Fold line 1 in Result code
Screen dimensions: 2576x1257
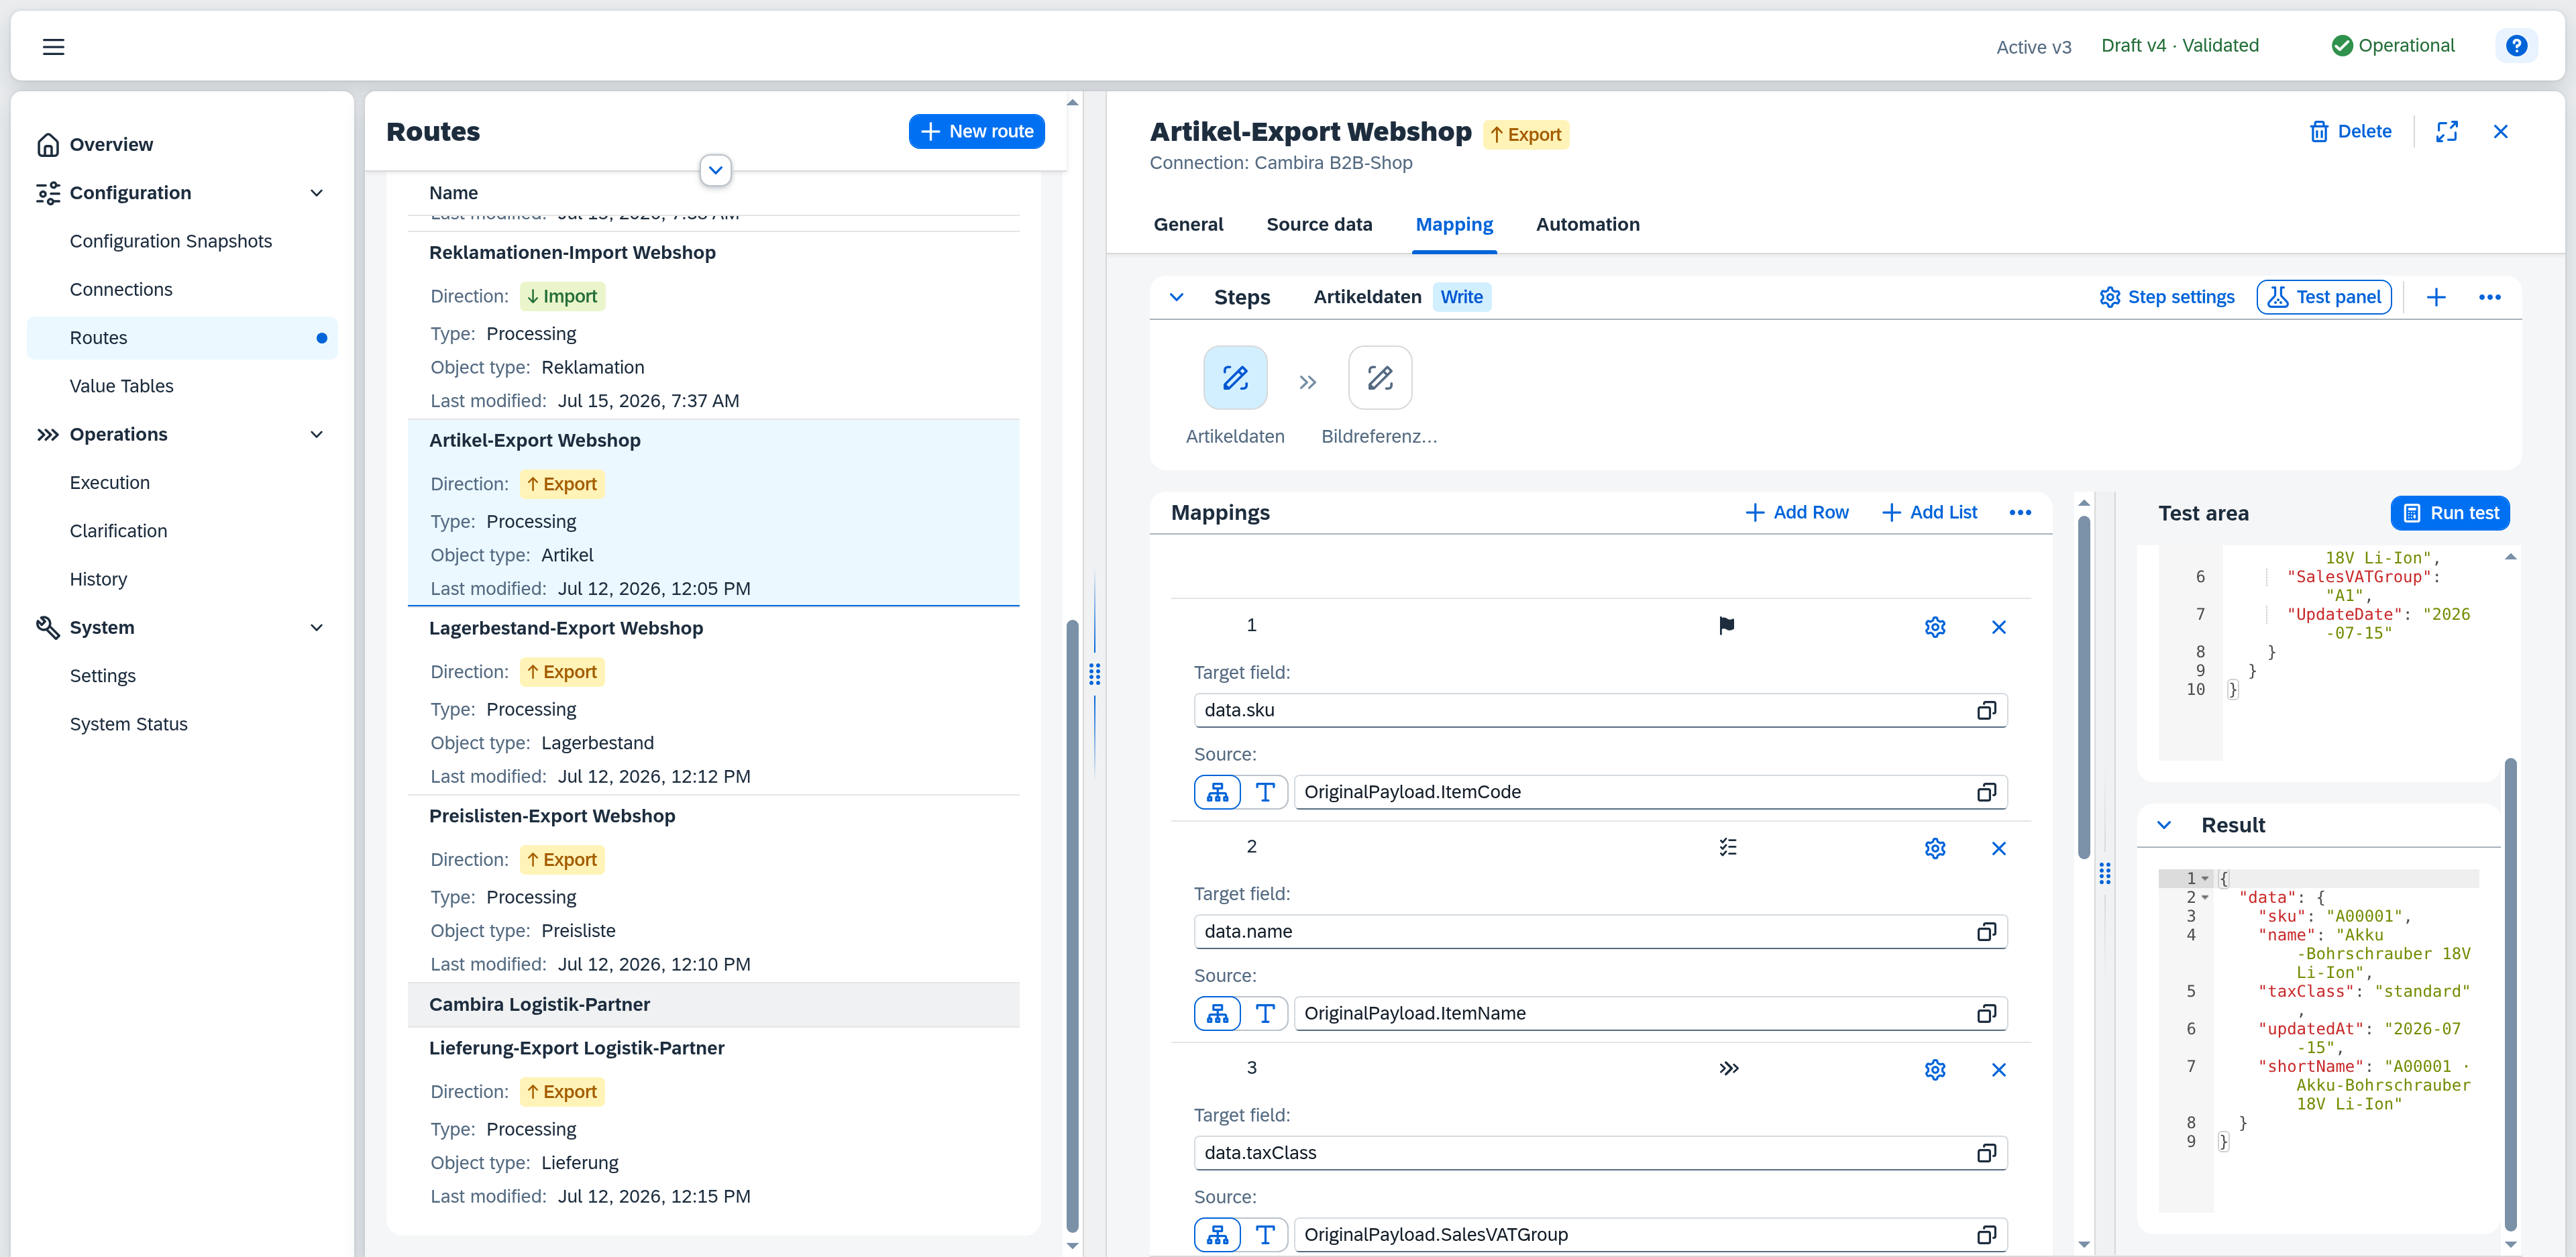pyautogui.click(x=2205, y=879)
